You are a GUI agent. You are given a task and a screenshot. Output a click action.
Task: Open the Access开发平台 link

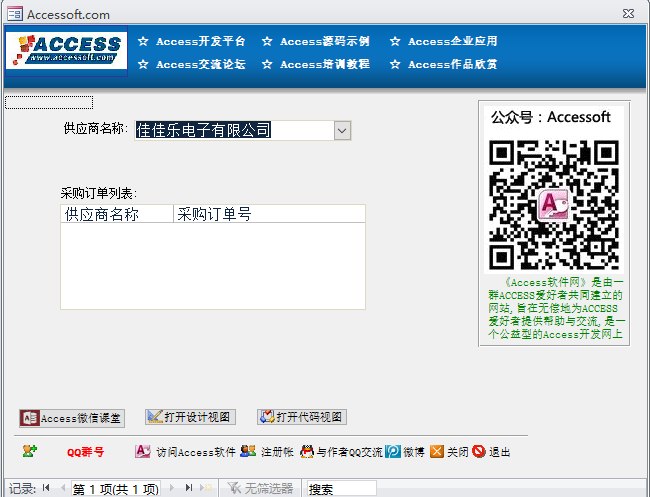pyautogui.click(x=201, y=41)
